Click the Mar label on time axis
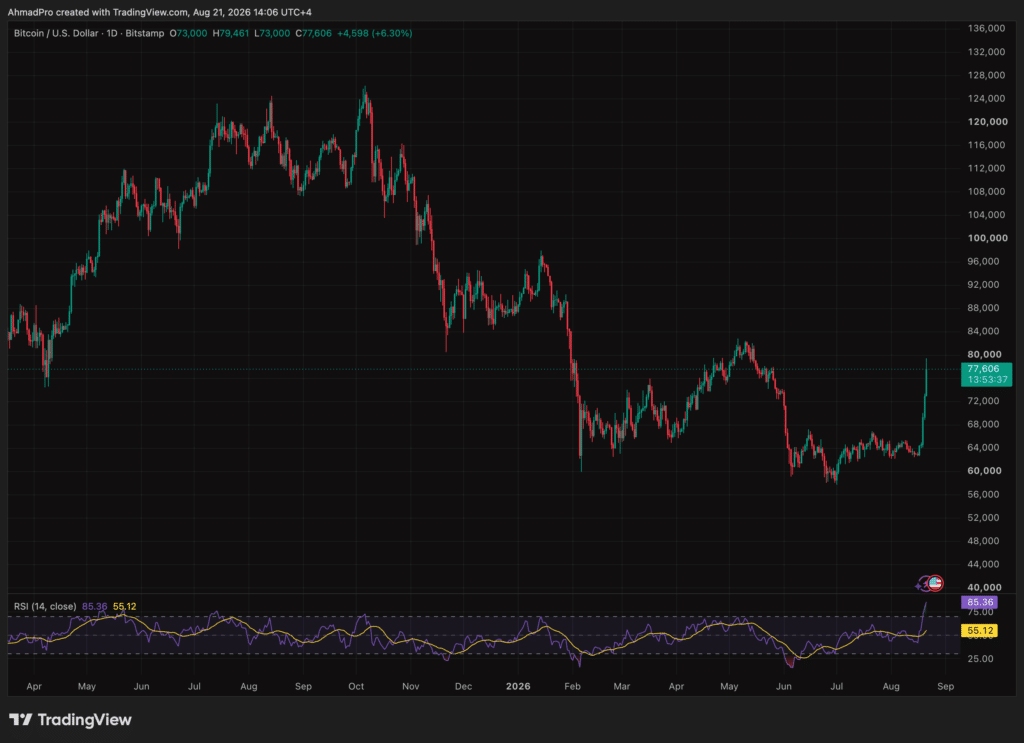 622,686
